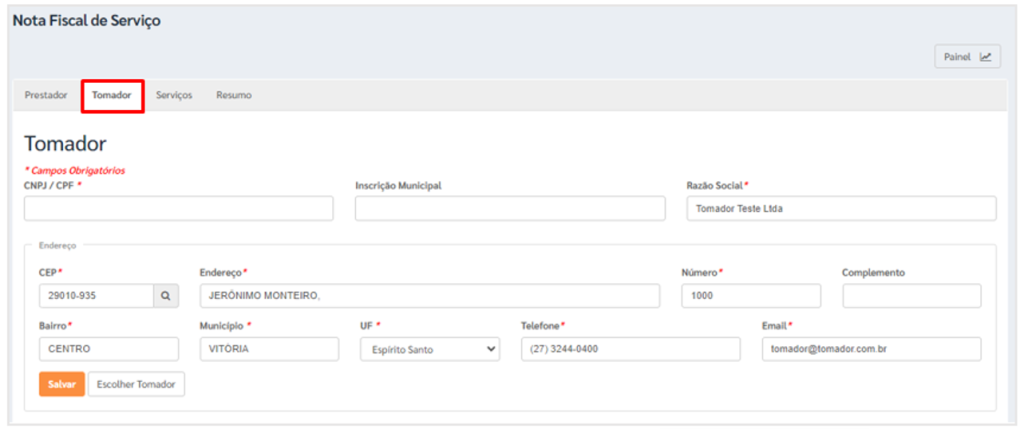1024x429 pixels.
Task: Click the Endereço field JERÔNIMO MONTEIRO
Action: pyautogui.click(x=430, y=296)
